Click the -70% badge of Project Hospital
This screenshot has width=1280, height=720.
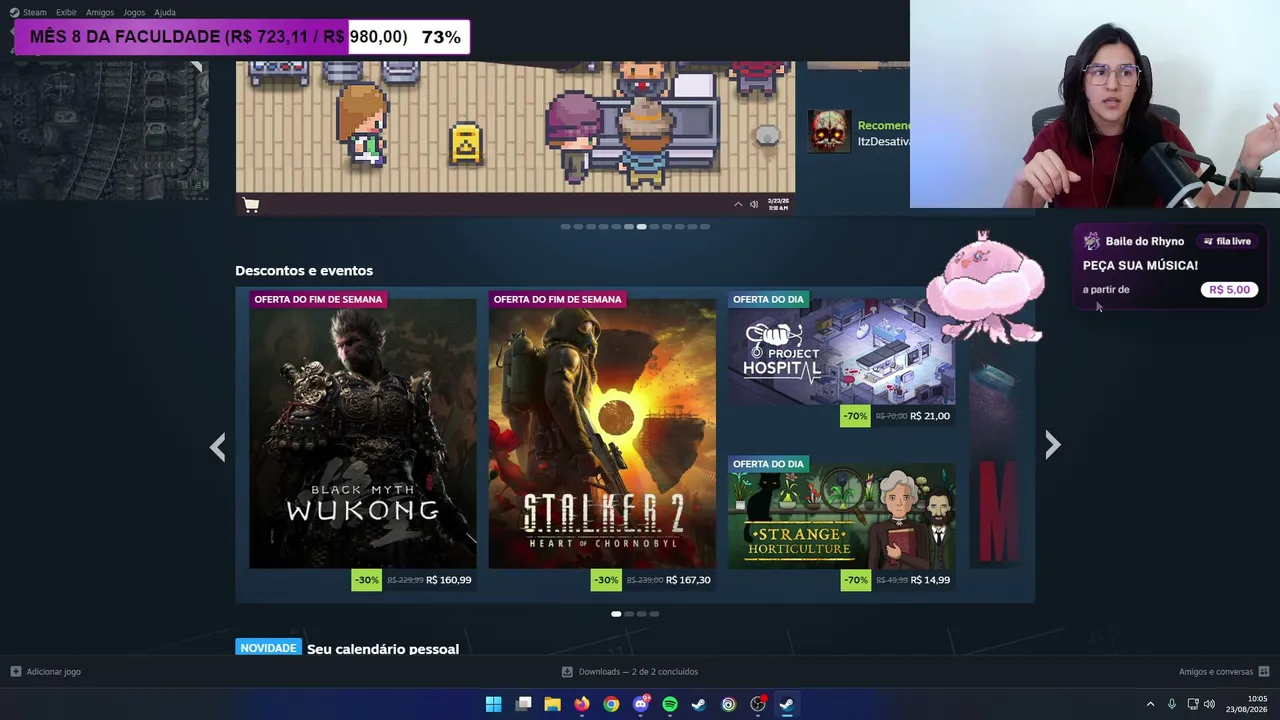tap(855, 416)
